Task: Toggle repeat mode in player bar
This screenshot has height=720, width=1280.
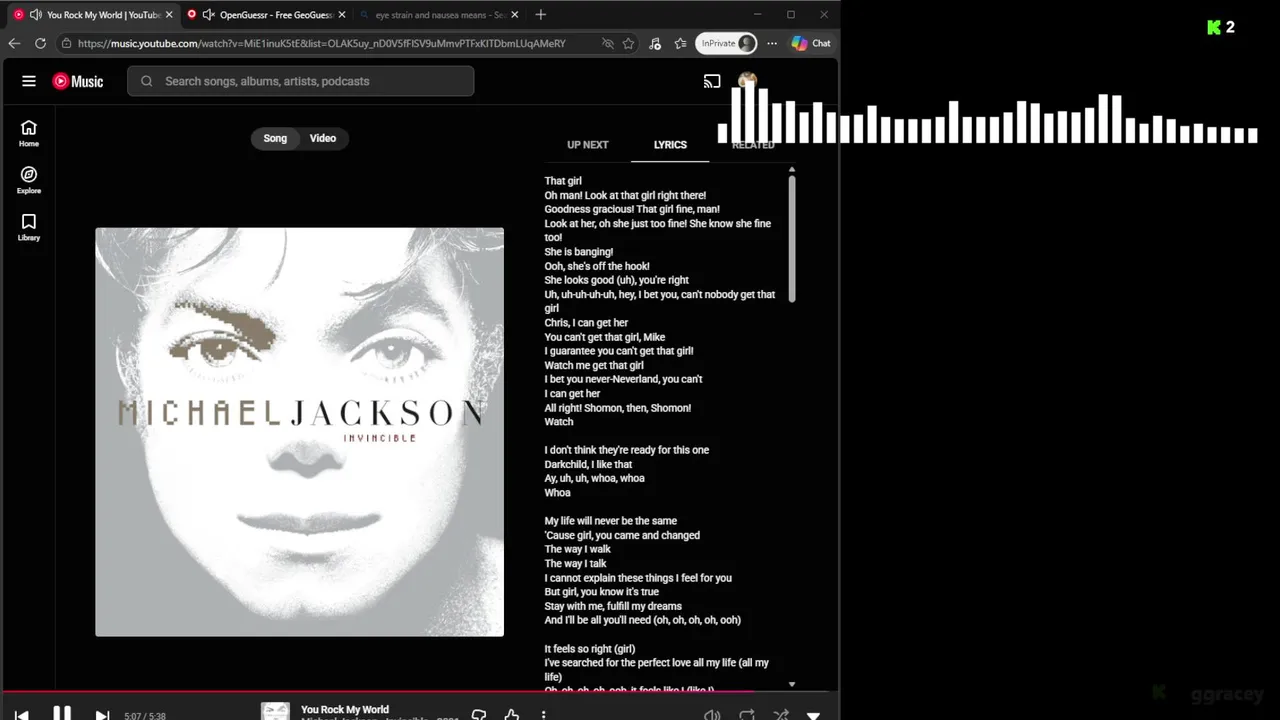Action: [747, 715]
